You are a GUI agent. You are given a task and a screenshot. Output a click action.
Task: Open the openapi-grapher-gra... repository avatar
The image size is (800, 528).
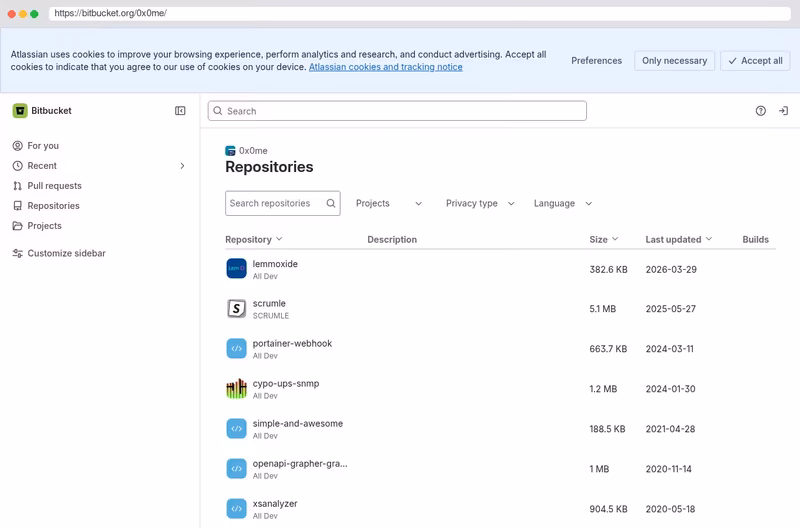click(x=236, y=469)
